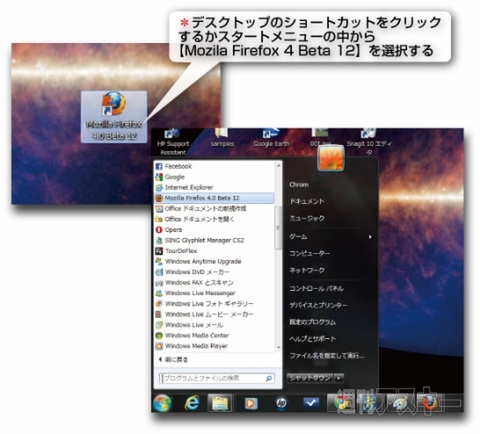Open Office ドキュメントの新規作成

pyautogui.click(x=214, y=208)
